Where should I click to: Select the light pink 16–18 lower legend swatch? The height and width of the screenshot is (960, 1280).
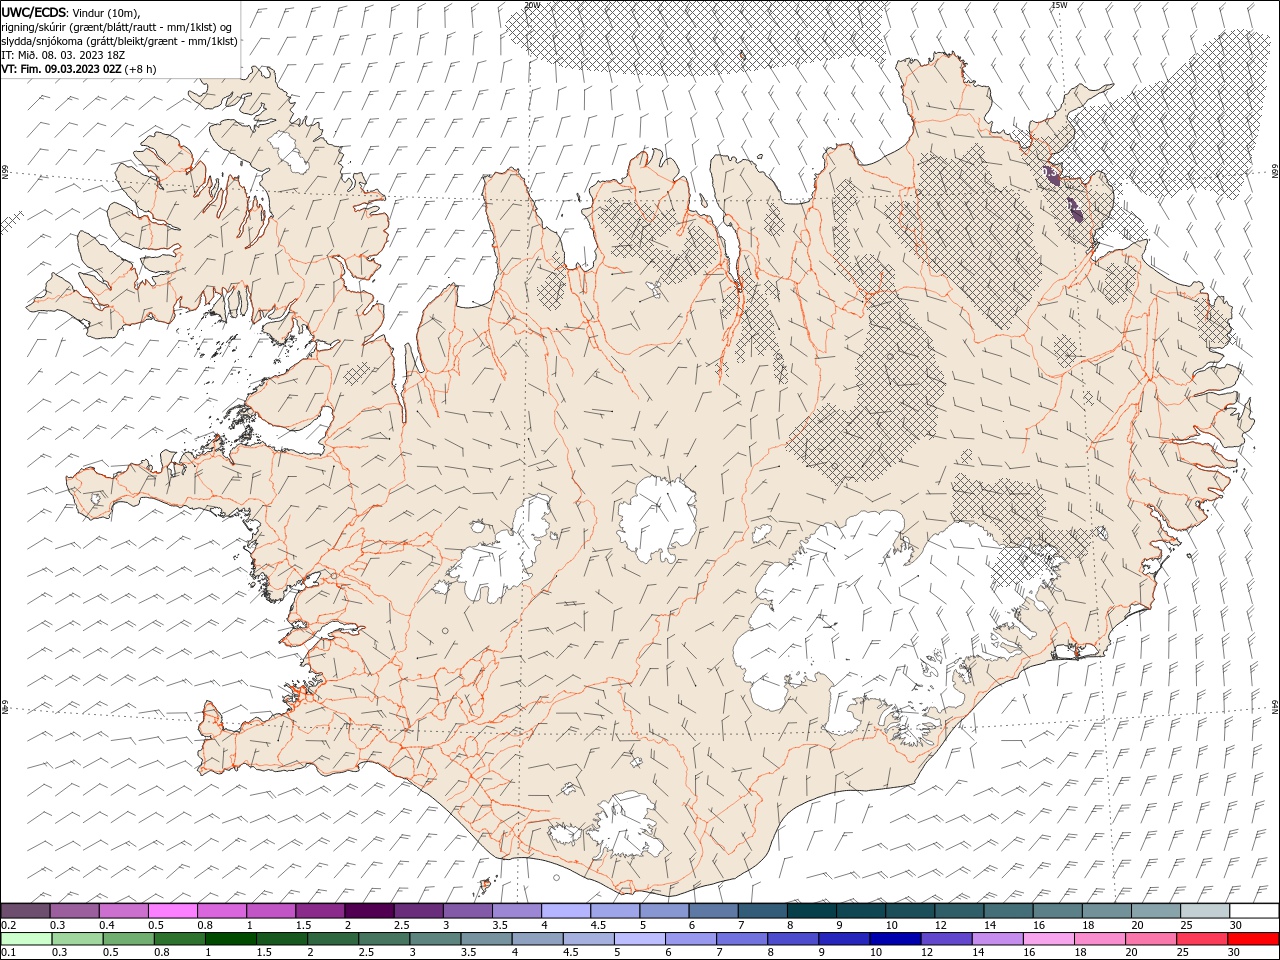pyautogui.click(x=1047, y=939)
